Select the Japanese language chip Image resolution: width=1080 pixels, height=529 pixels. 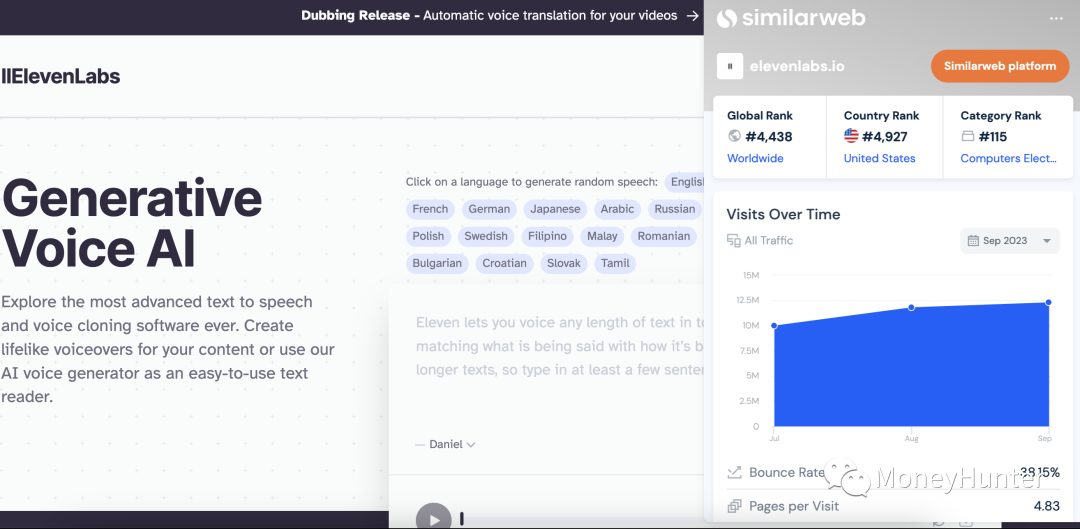555,209
